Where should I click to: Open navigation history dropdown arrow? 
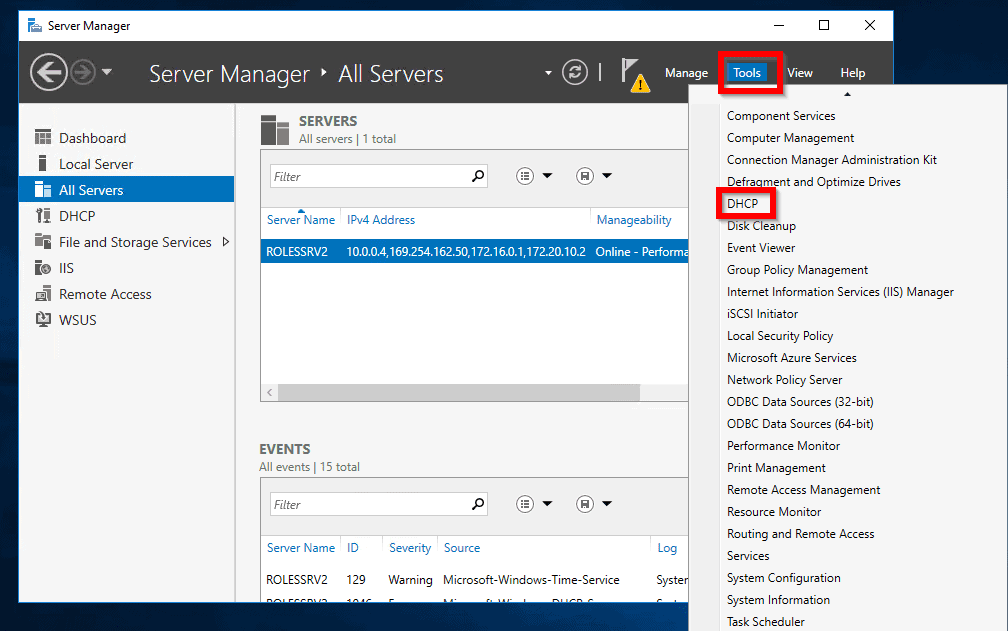click(107, 72)
